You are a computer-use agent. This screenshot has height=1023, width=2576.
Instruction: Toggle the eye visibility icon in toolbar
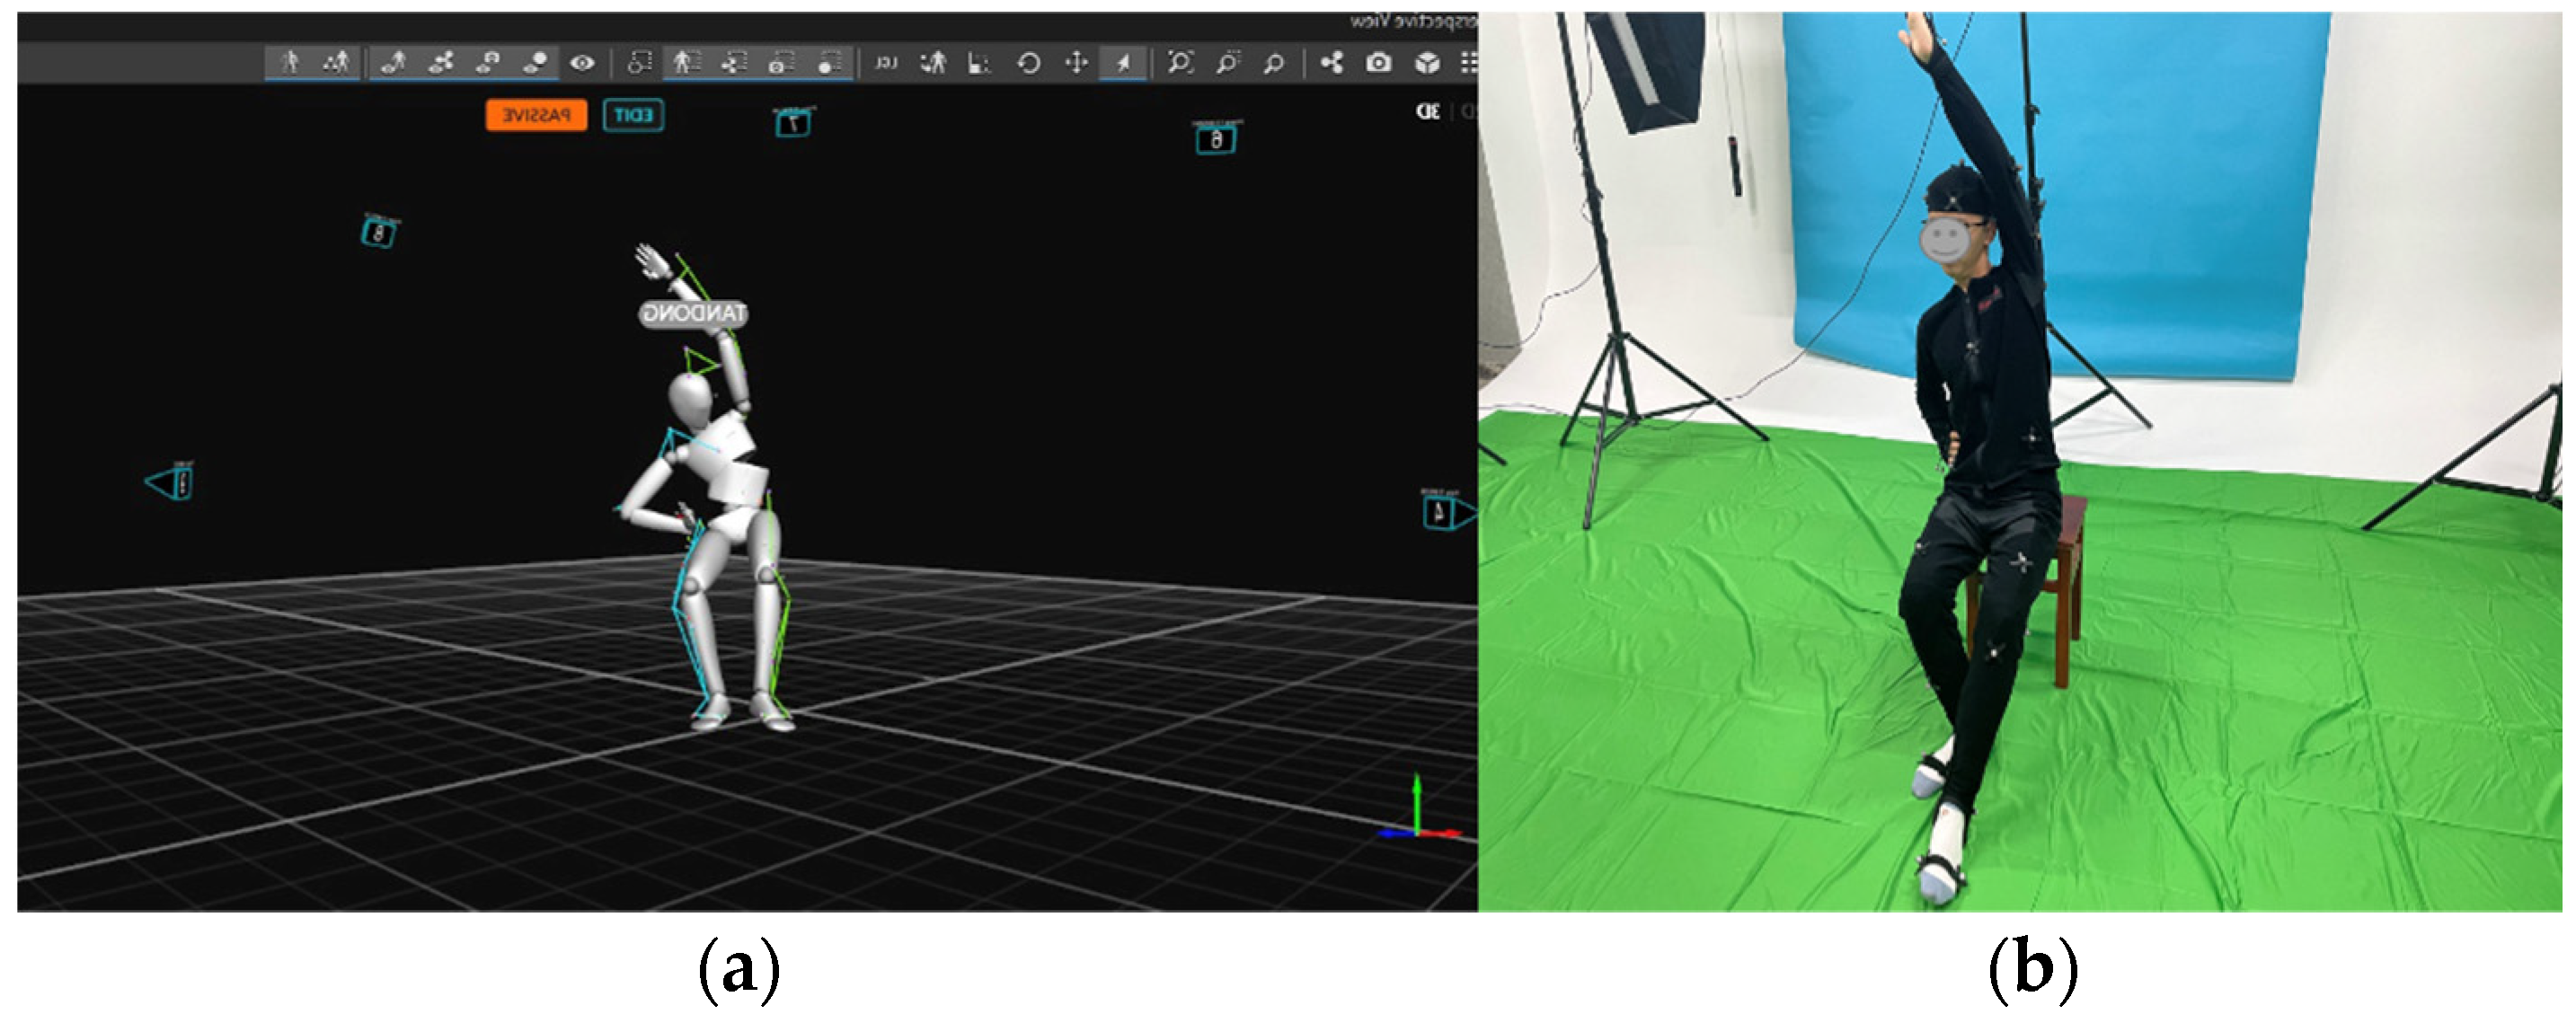[582, 63]
